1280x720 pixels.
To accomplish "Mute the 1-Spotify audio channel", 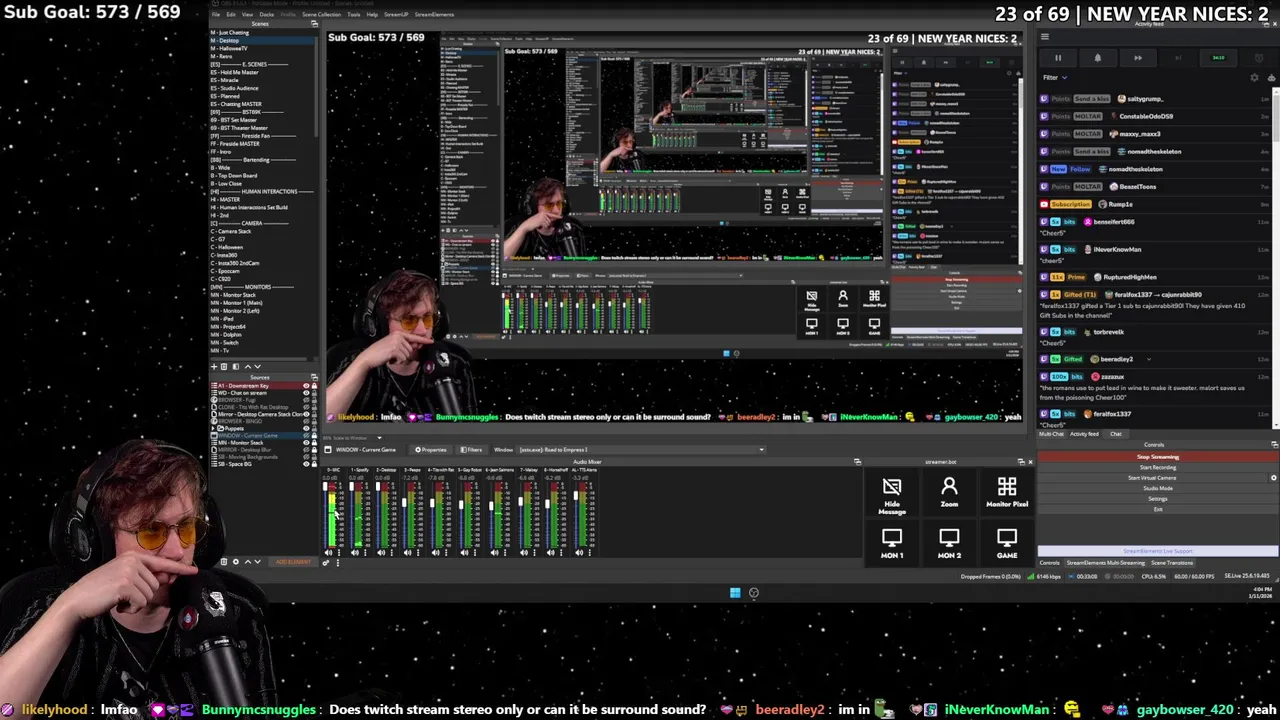I will coord(355,552).
